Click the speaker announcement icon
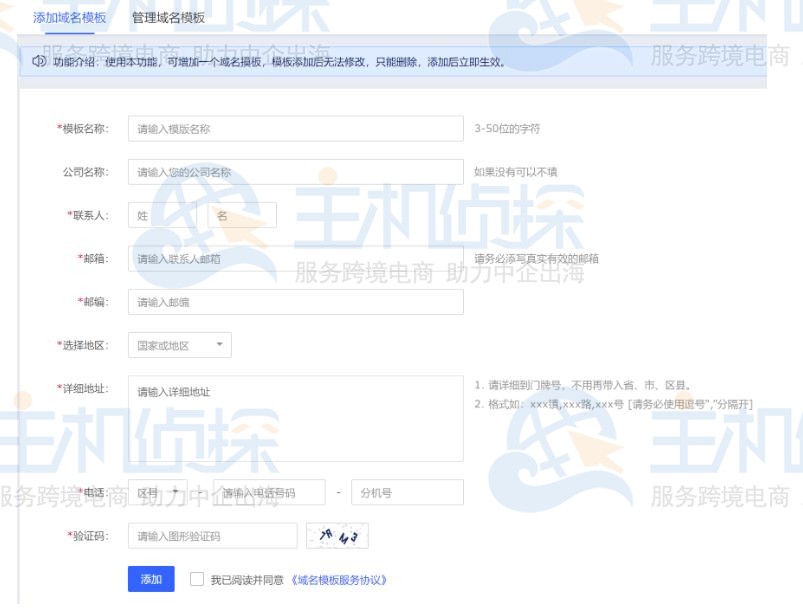 point(39,62)
